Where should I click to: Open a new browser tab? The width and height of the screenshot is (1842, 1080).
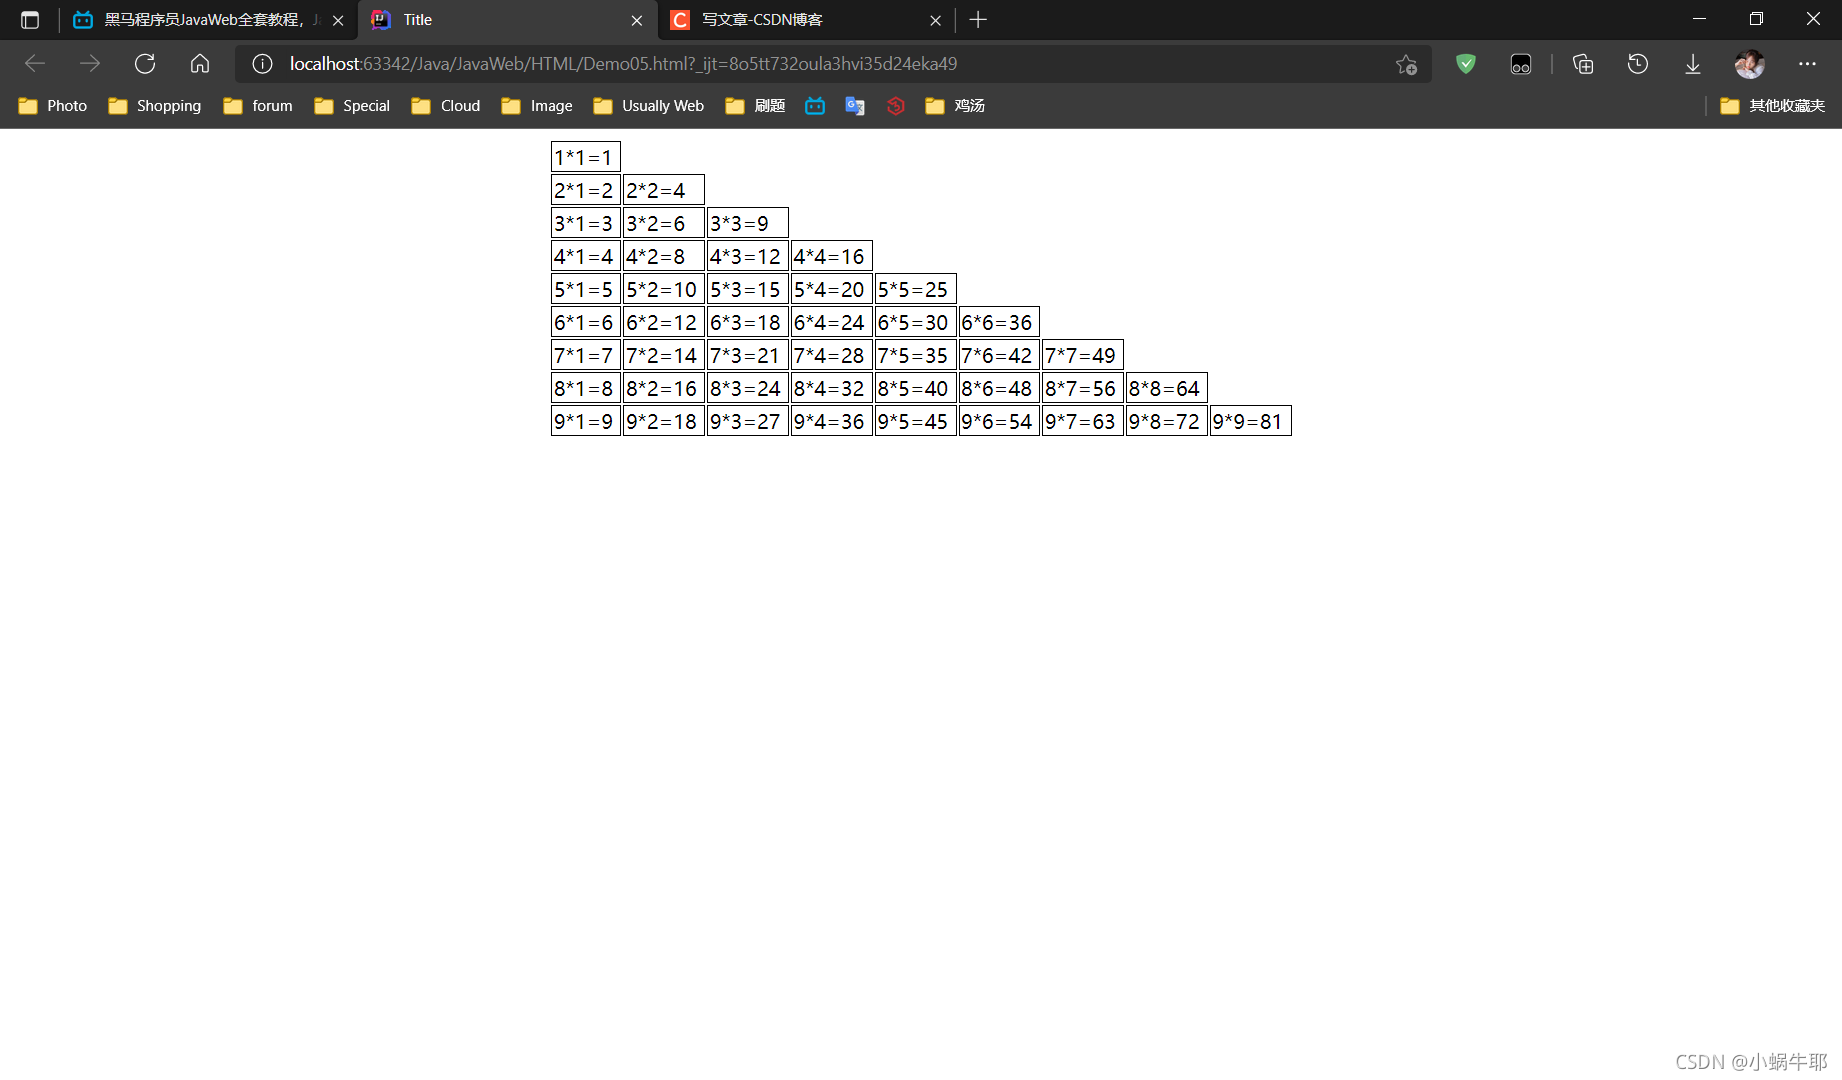pyautogui.click(x=978, y=20)
